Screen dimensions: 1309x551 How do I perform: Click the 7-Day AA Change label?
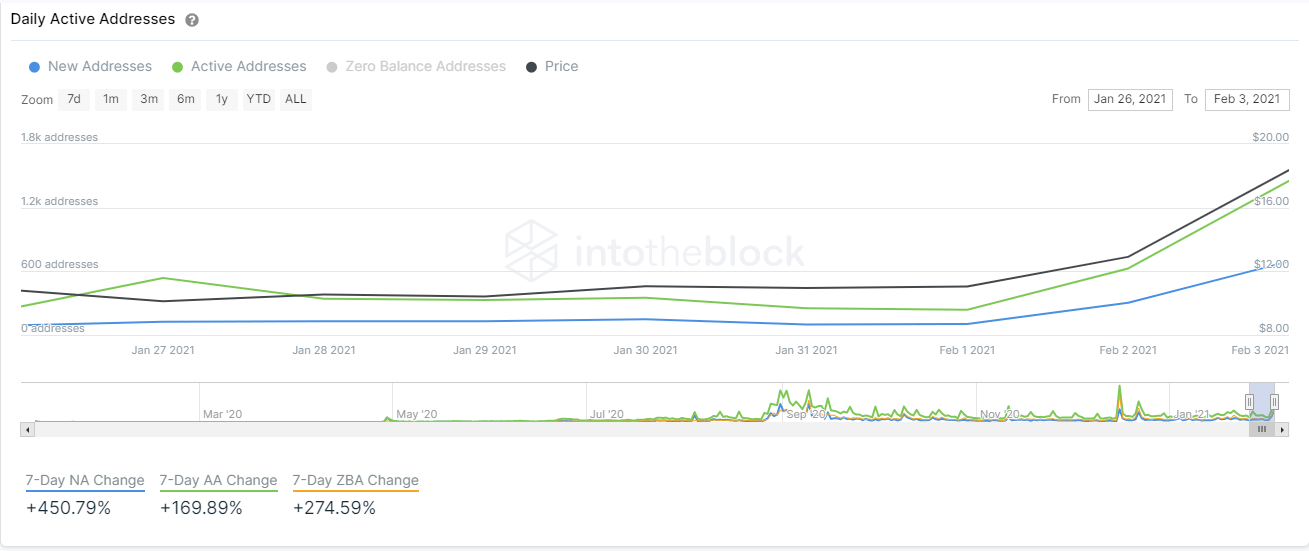click(218, 481)
